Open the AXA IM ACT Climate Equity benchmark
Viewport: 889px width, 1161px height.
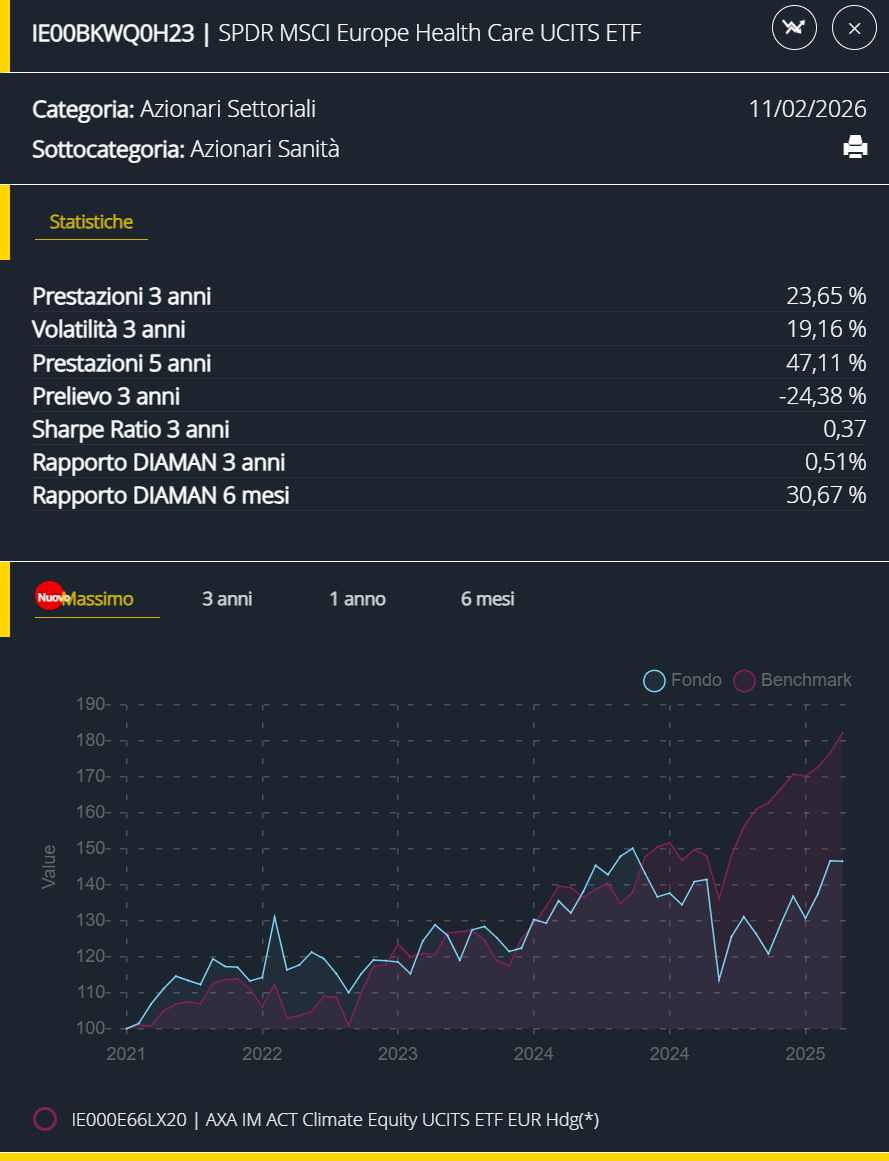[x=335, y=1120]
